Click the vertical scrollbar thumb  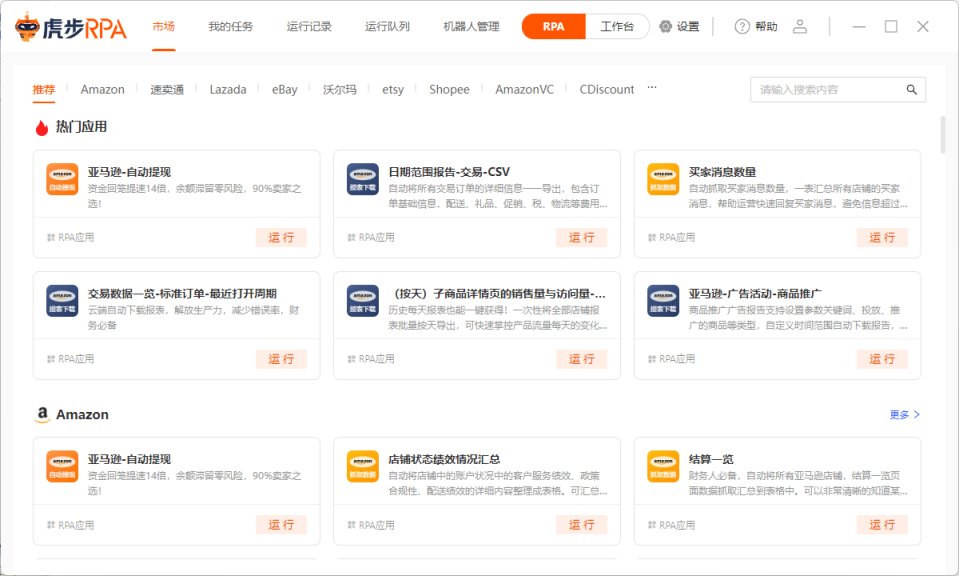pyautogui.click(x=943, y=135)
